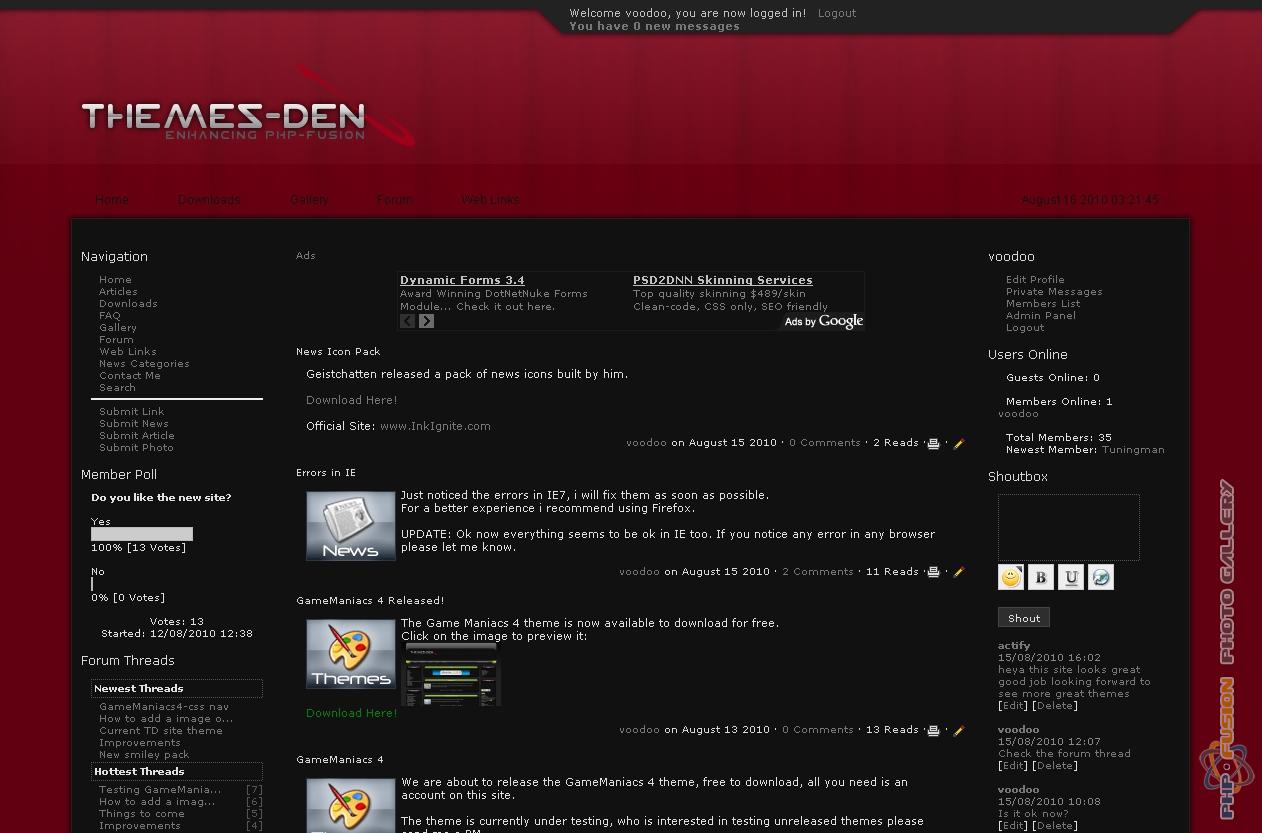Screen dimensions: 1262x833
Task: Open Edit Profile in voodoo panel
Action: click(1035, 280)
